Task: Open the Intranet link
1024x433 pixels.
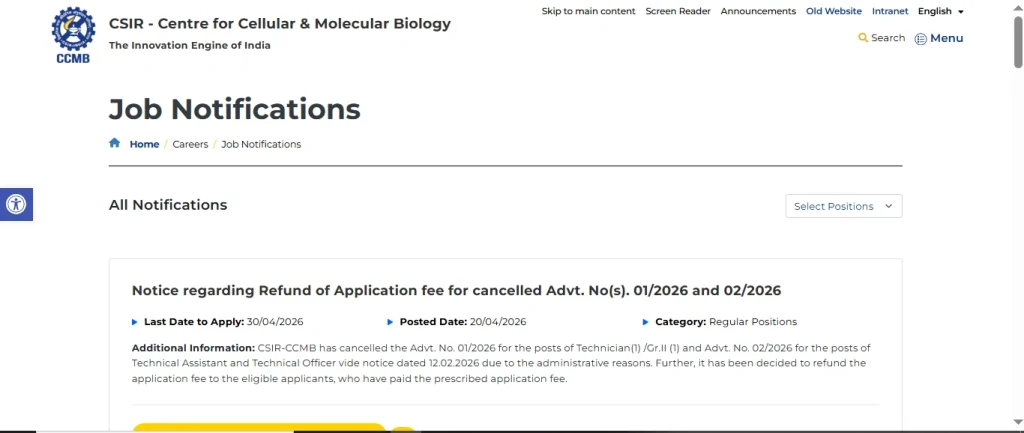Action: coord(890,11)
